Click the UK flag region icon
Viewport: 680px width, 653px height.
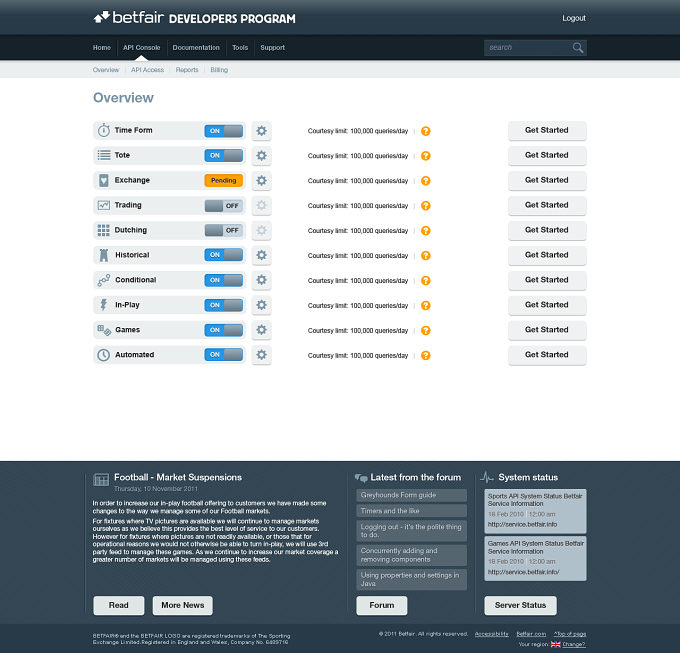(556, 644)
